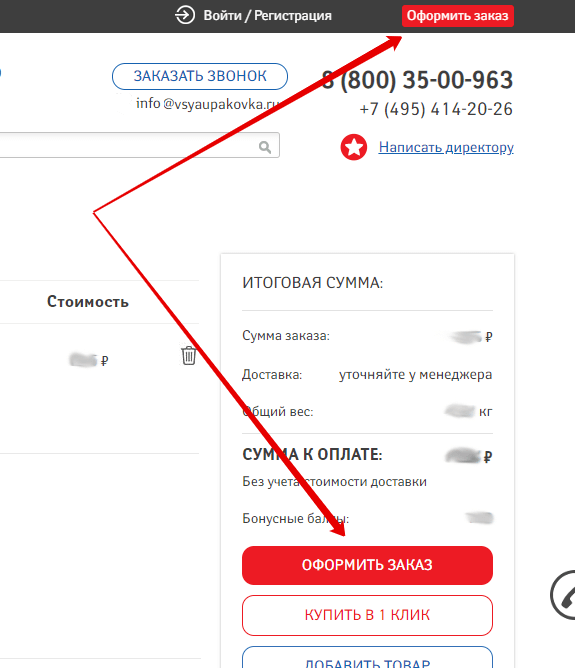The width and height of the screenshot is (575, 668).
Task: Click the 8 (800) 35-00-963 phone number
Action: coord(417,80)
